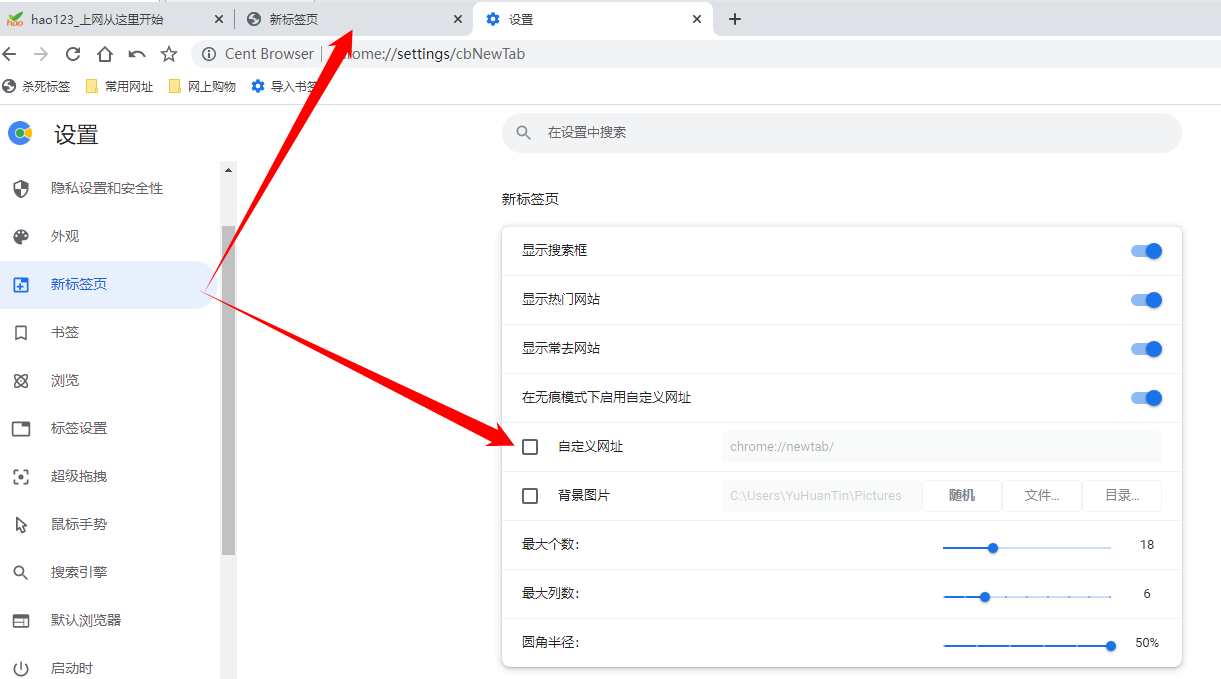Click the 在设置中搜索 search field
The height and width of the screenshot is (679, 1221).
pyautogui.click(x=840, y=132)
